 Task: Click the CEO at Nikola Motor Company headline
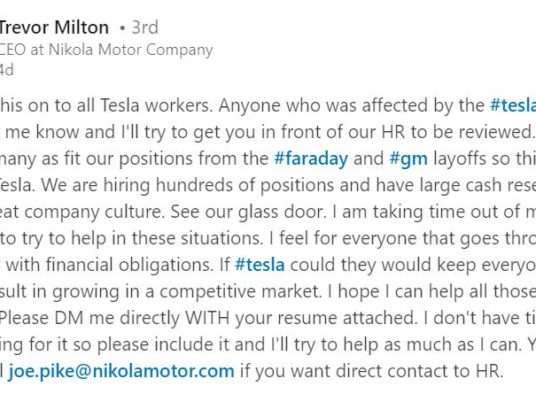pos(106,50)
